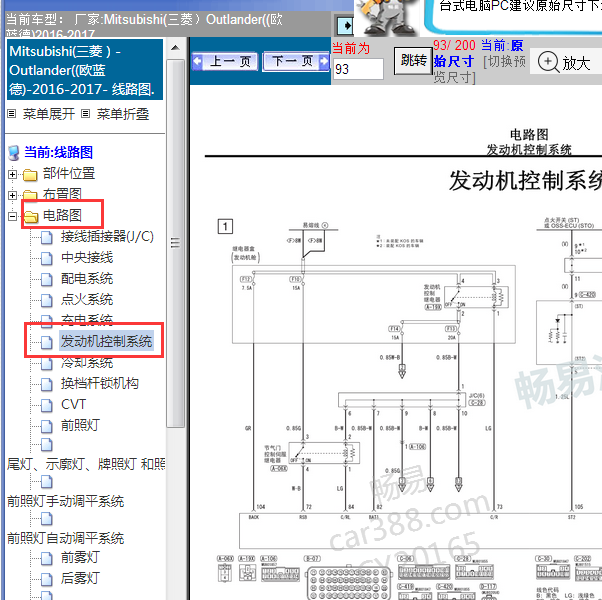Viewport: 602px width, 600px height.
Task: Click the page icon beside CVT
Action: pos(46,405)
